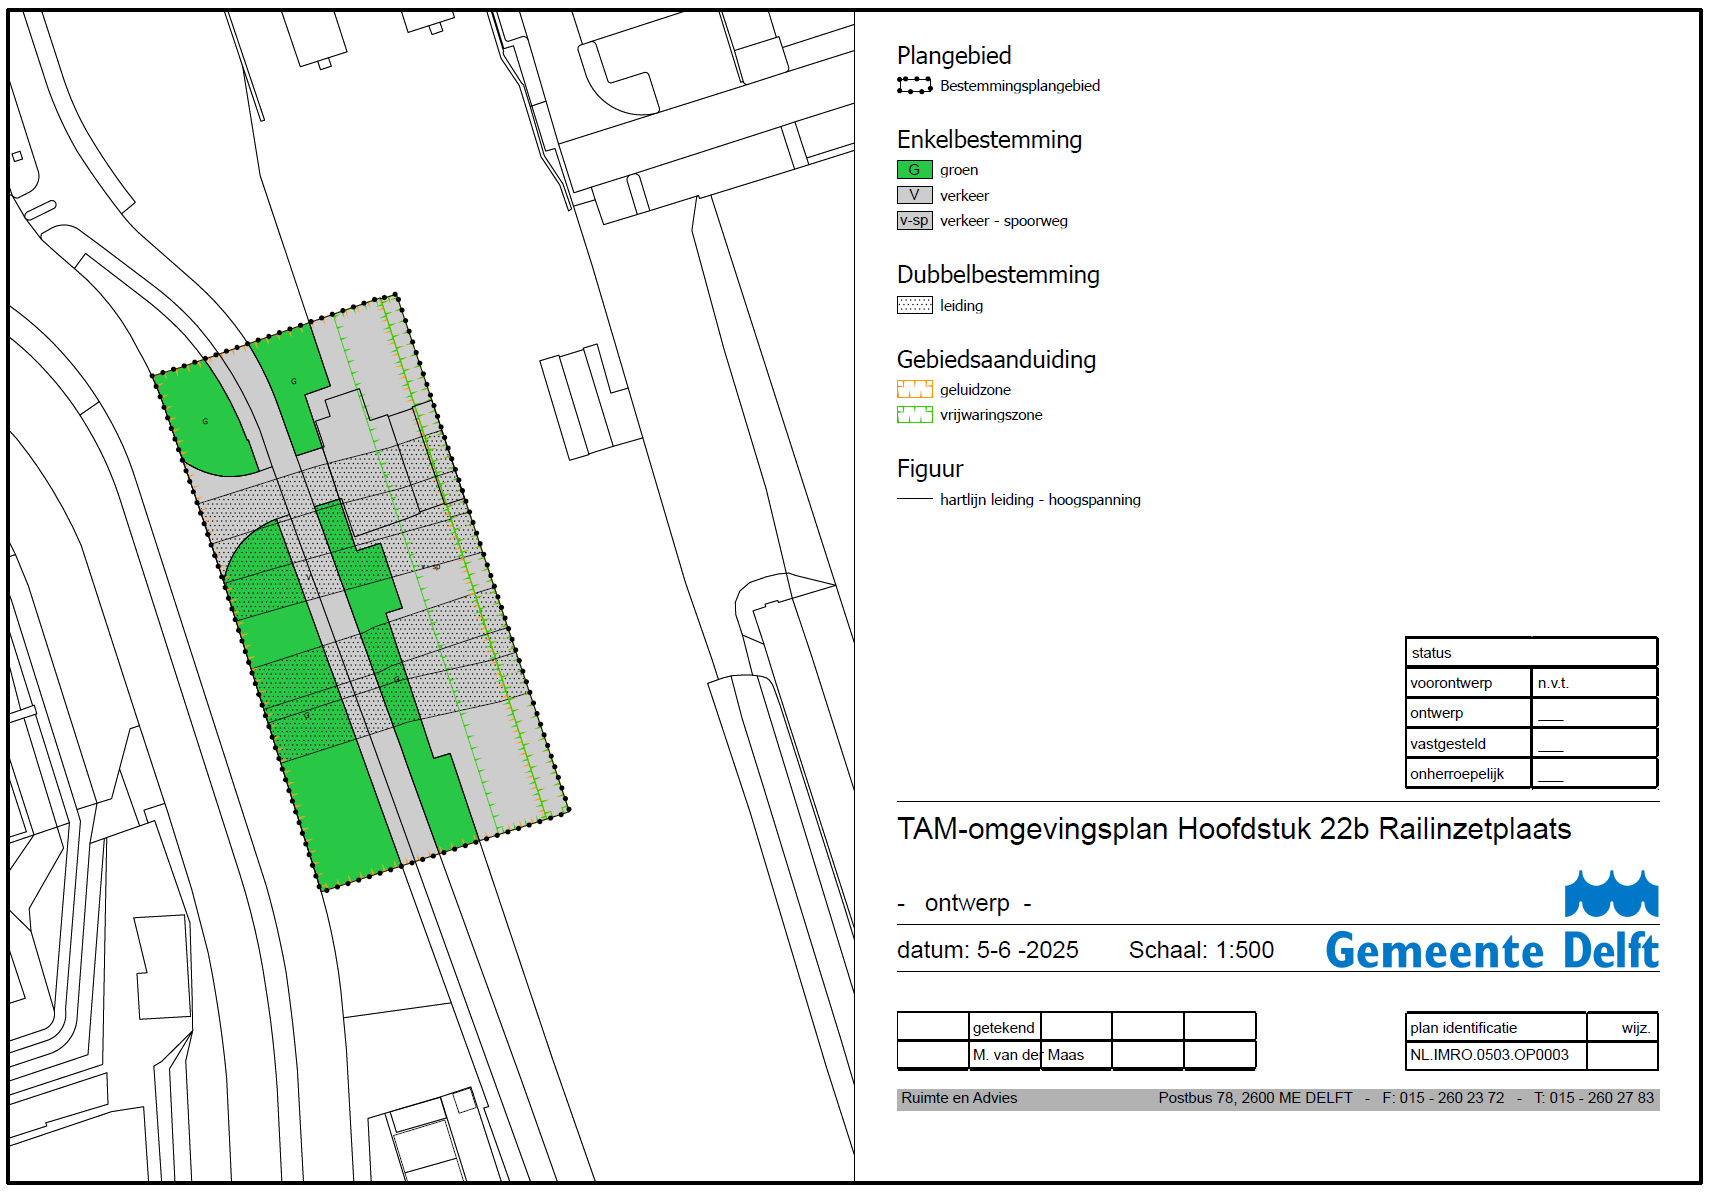This screenshot has height=1192, width=1711.
Task: Click the grey V verkeer swatch
Action: [914, 195]
